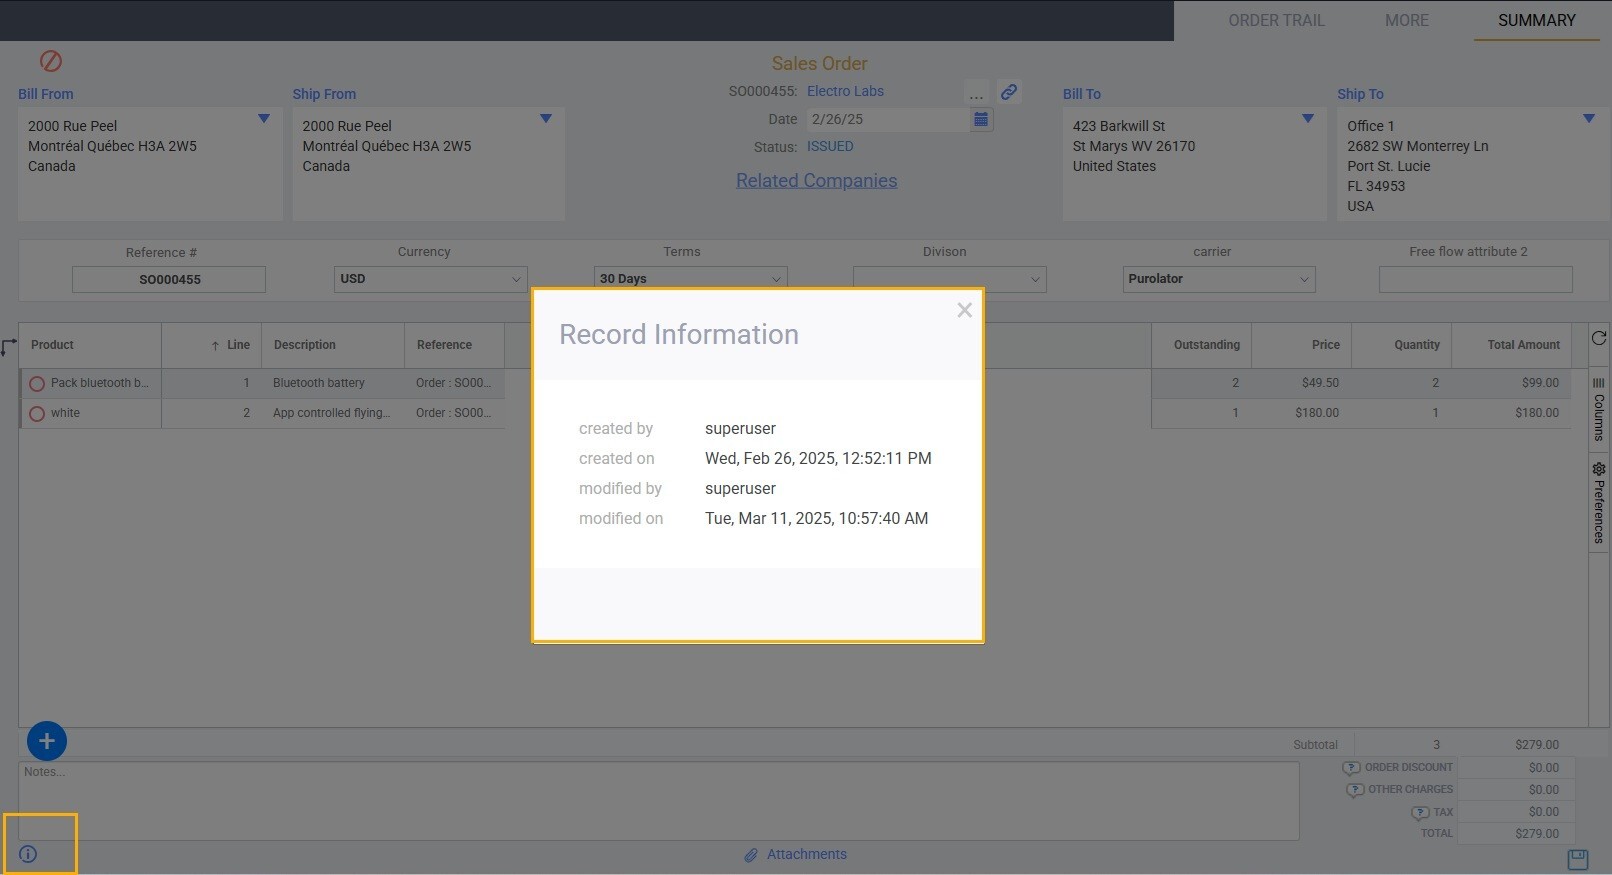The width and height of the screenshot is (1612, 875).
Task: Expand the Ship From address dropdown
Action: [546, 118]
